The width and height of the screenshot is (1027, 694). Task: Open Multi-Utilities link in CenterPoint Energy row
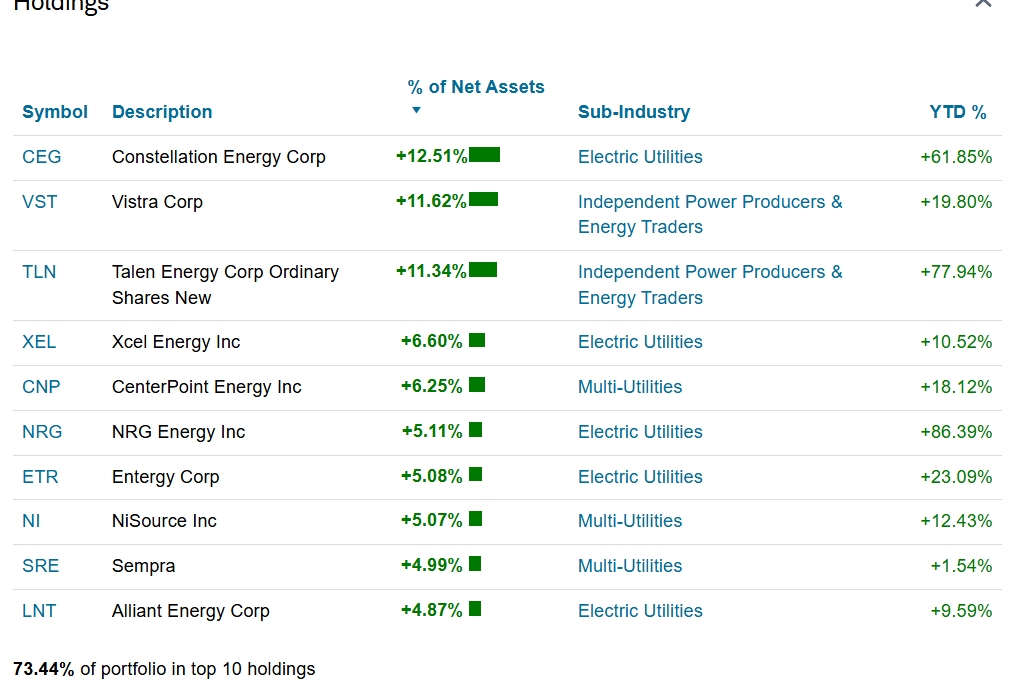[x=630, y=387]
